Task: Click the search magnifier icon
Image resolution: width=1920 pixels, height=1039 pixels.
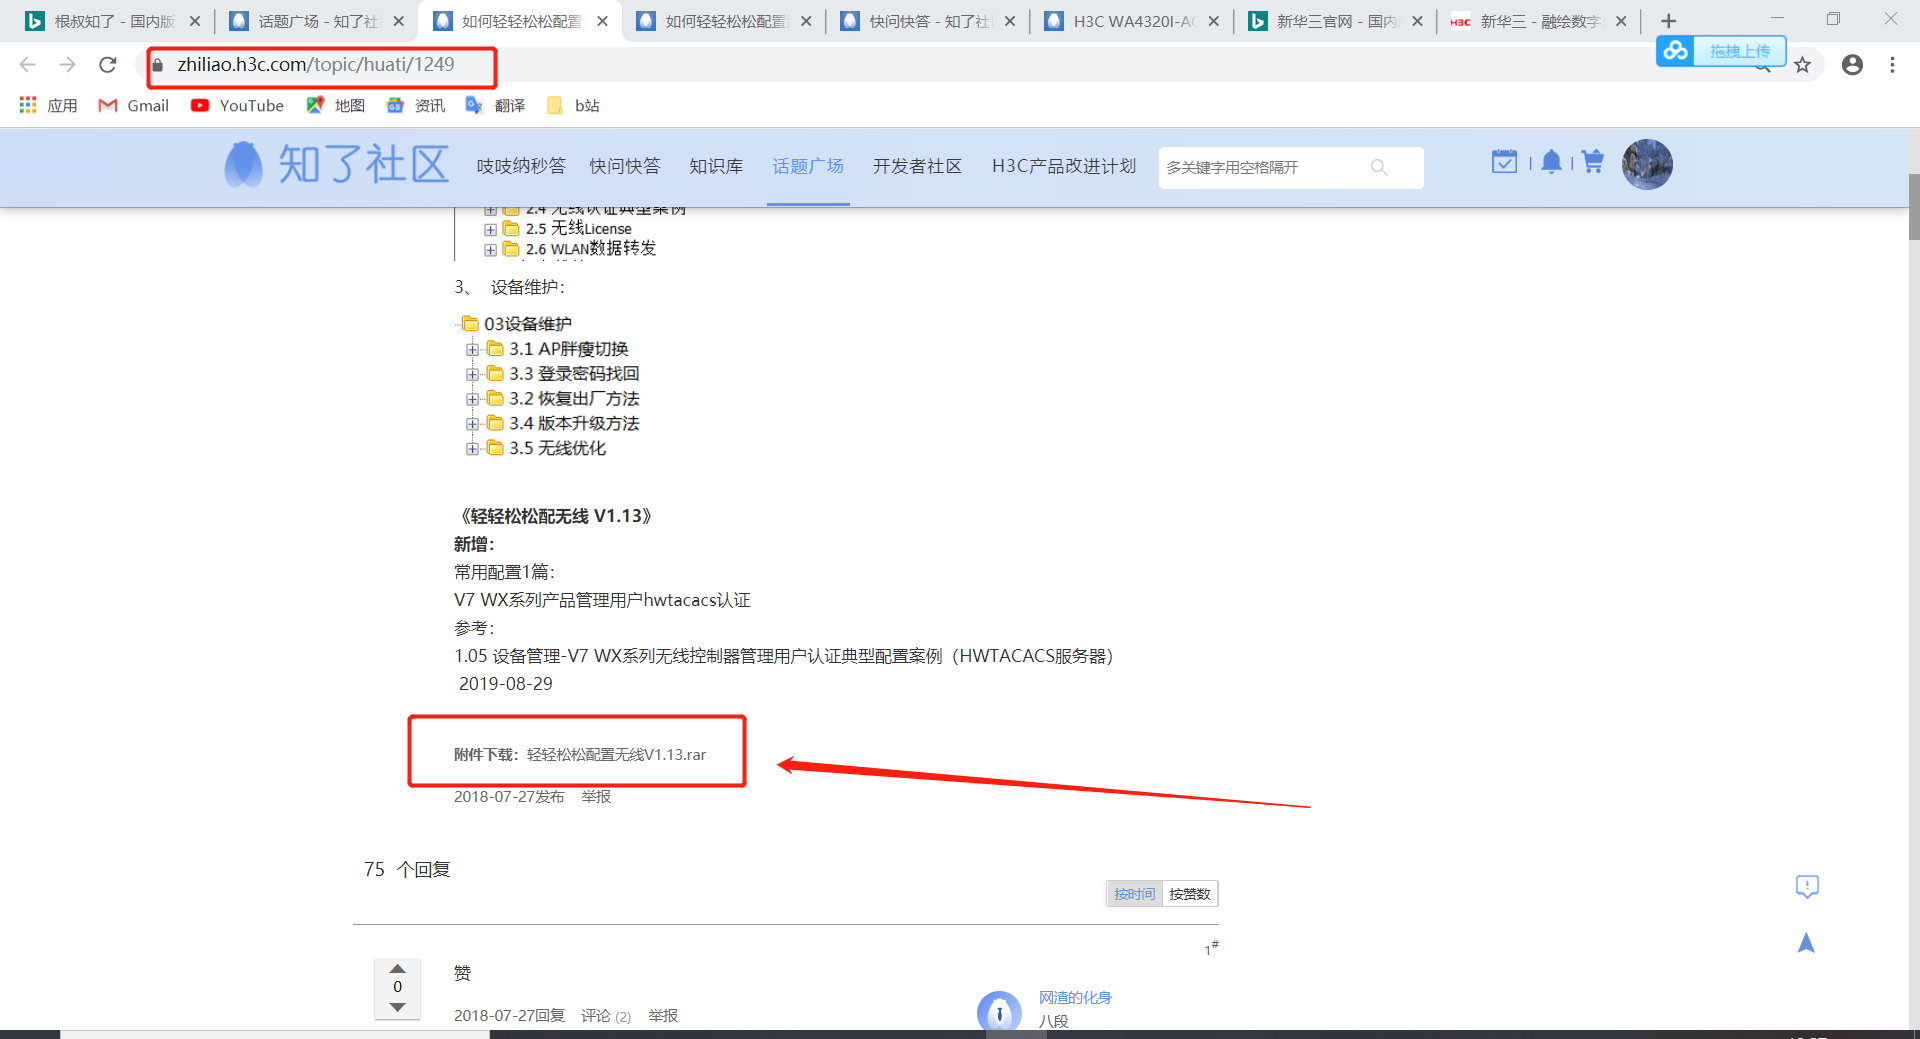Action: 1379,167
